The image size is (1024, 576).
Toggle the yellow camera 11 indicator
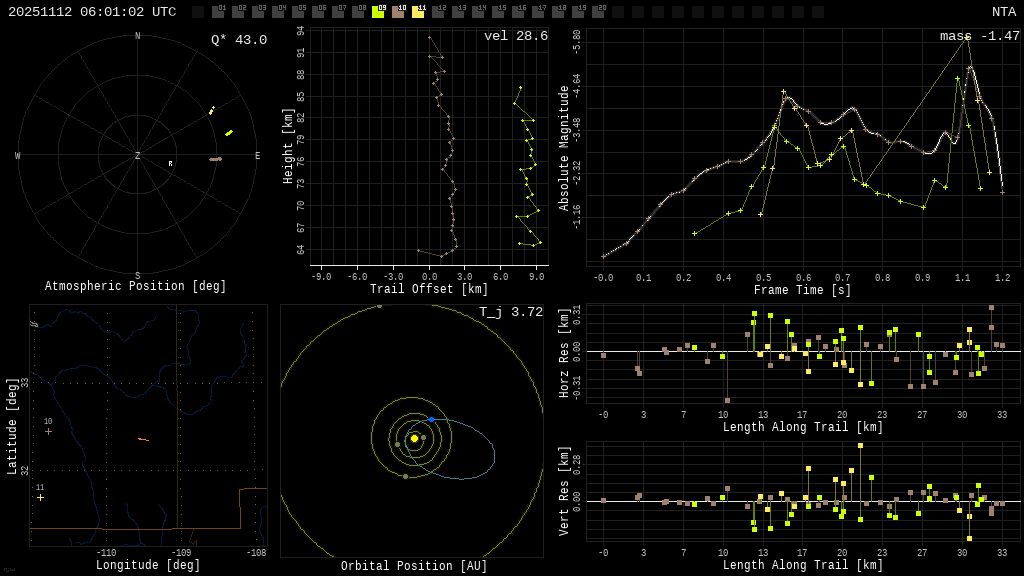tap(418, 12)
